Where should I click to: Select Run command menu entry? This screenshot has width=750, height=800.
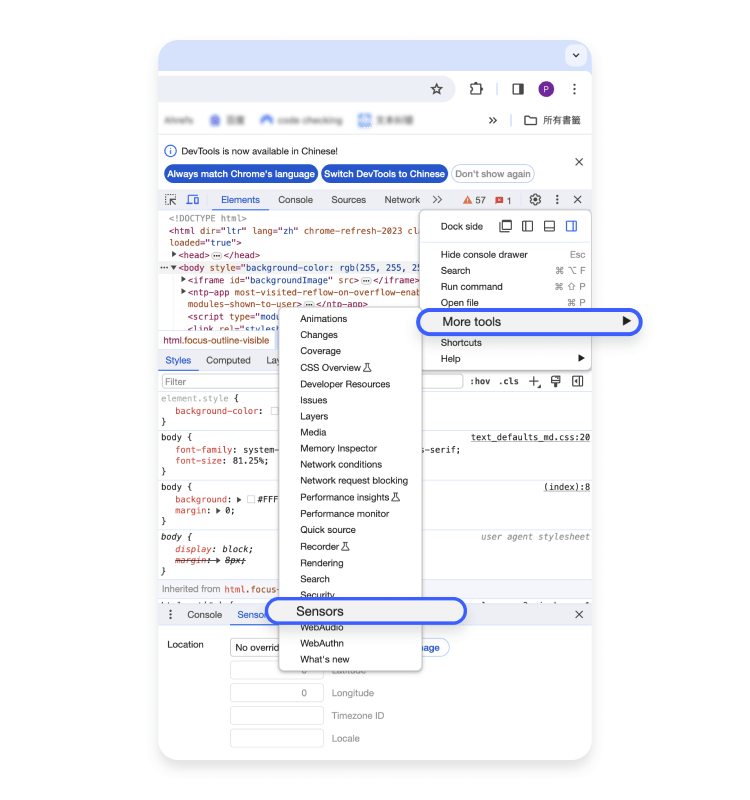(x=506, y=287)
